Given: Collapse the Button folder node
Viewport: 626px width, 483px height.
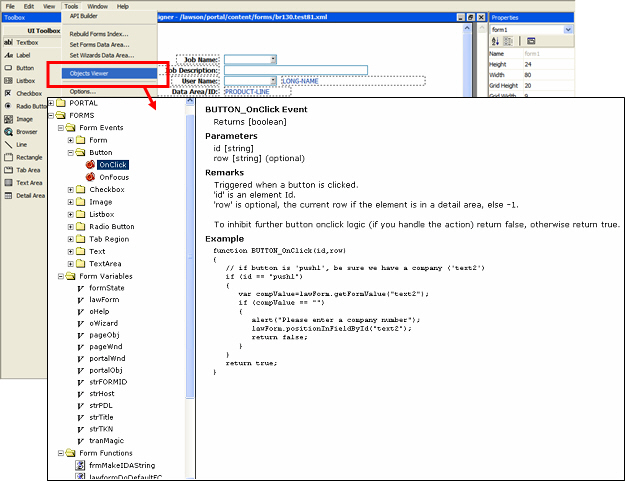Looking at the screenshot, I should tap(71, 152).
